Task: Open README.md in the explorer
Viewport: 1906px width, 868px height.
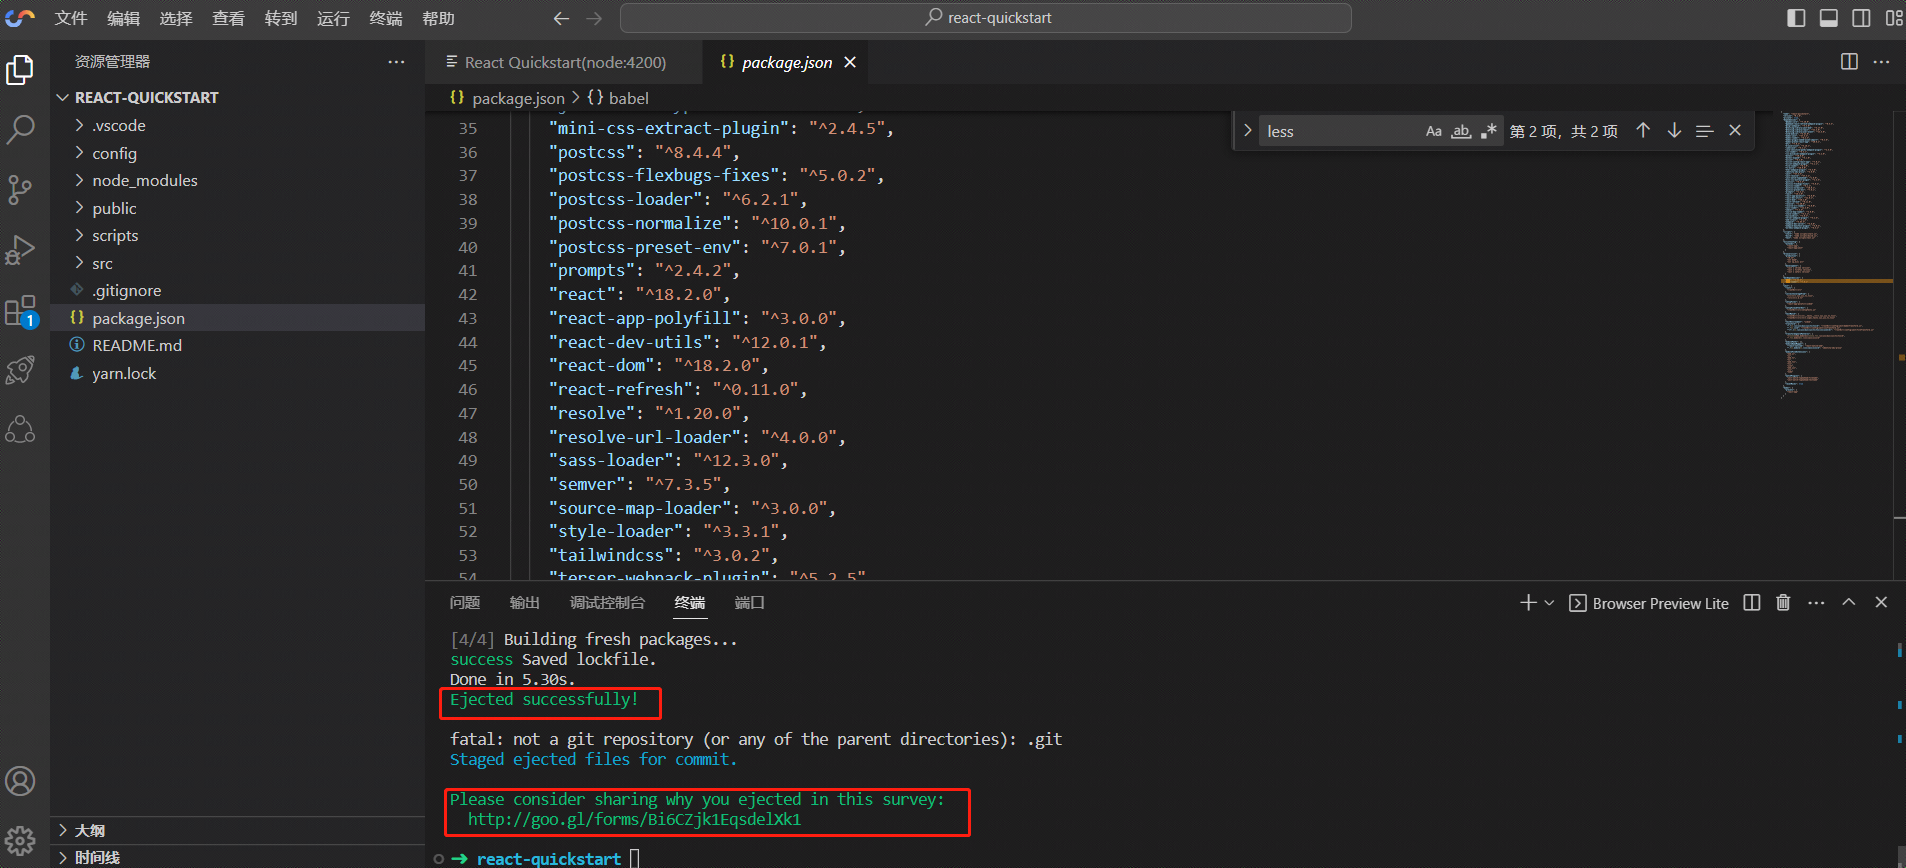Action: tap(238, 345)
